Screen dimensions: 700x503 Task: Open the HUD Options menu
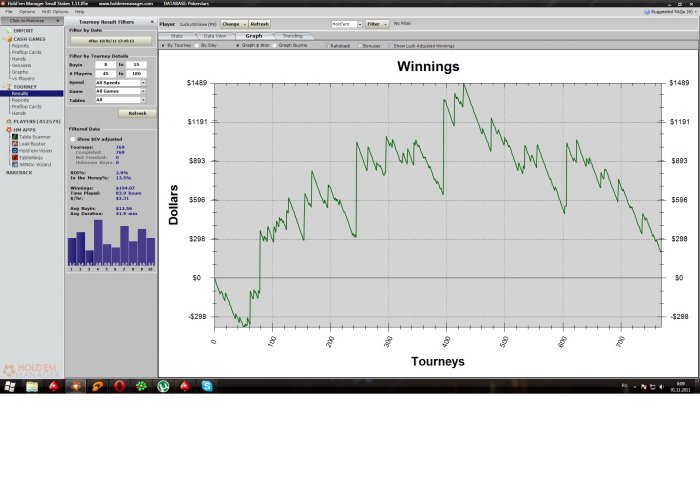(x=54, y=12)
